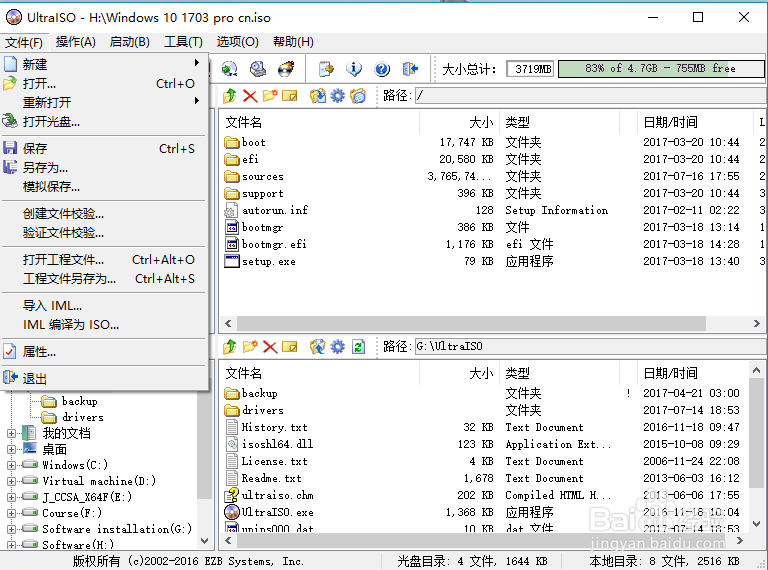Select the sources folder in ISO pane

click(x=254, y=176)
